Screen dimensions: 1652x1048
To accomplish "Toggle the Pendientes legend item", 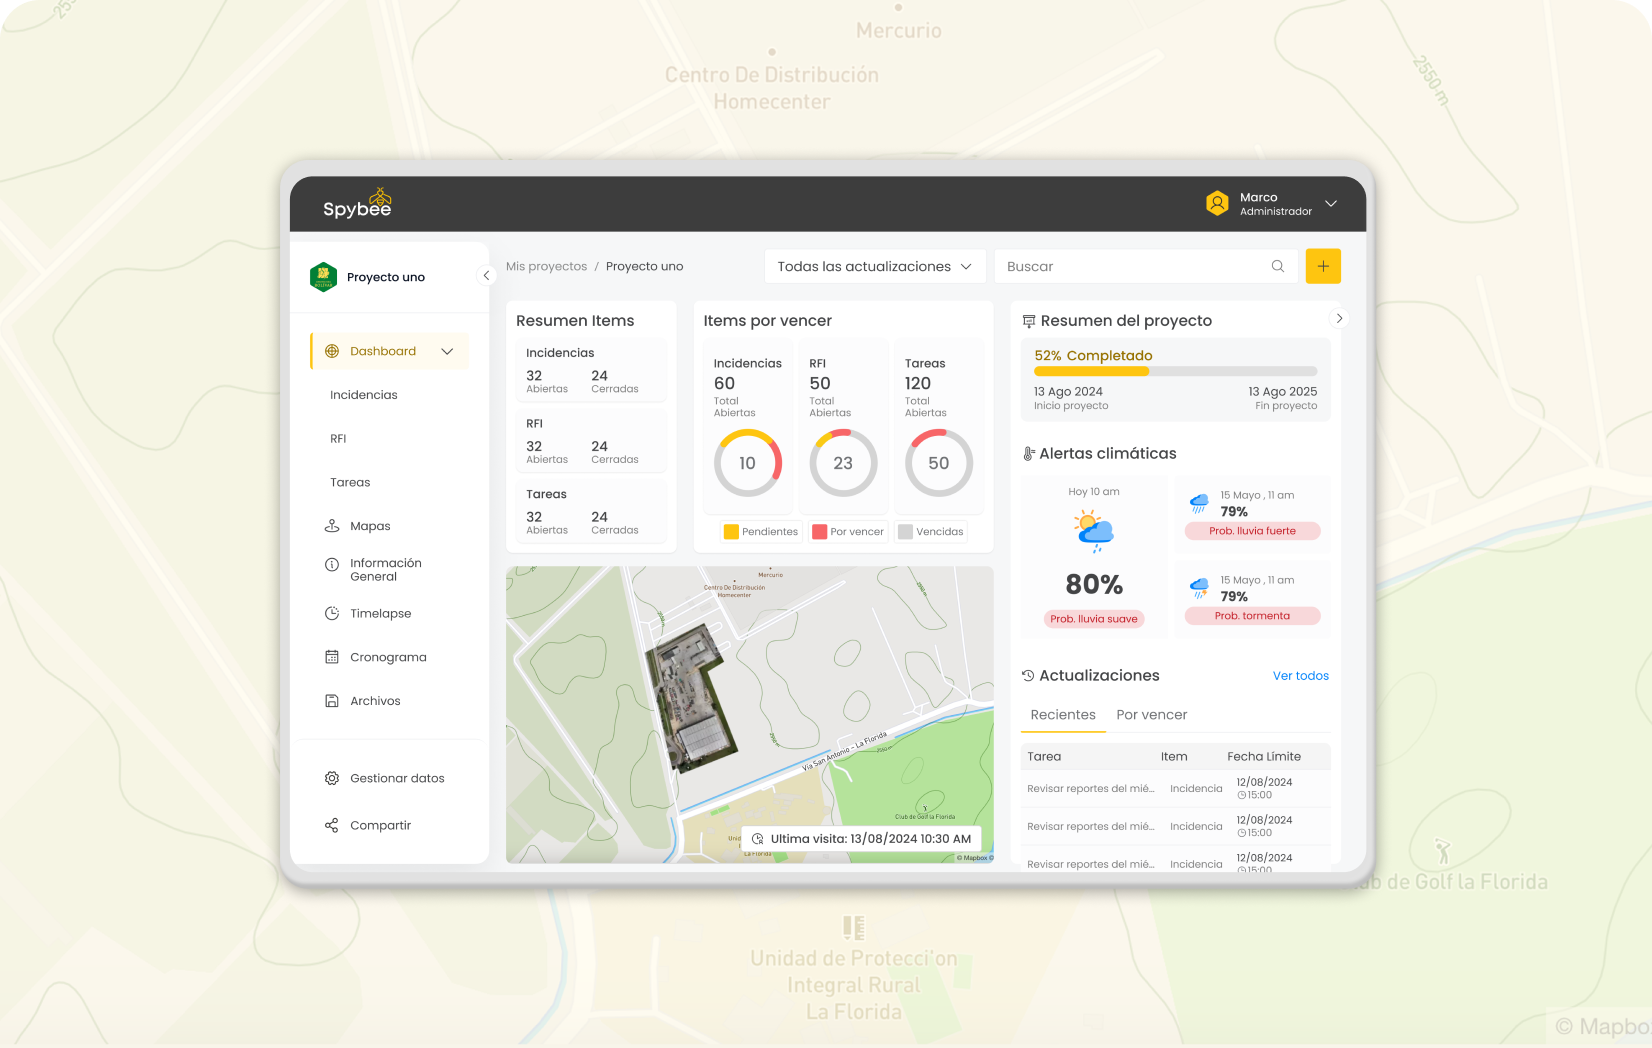I will click(x=761, y=532).
